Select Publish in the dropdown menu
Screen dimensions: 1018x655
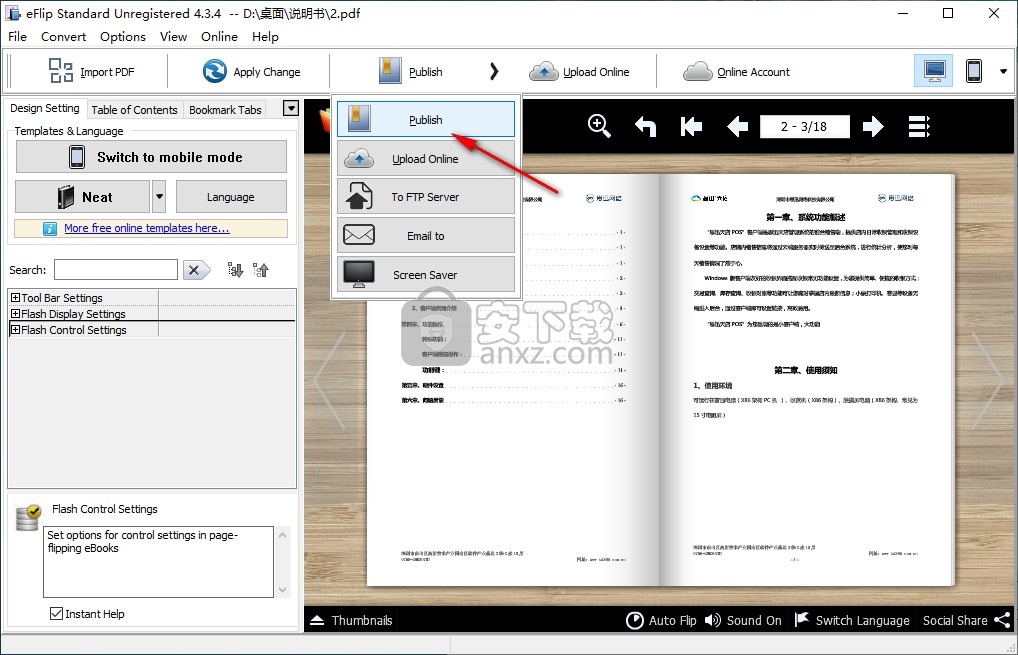pos(426,119)
